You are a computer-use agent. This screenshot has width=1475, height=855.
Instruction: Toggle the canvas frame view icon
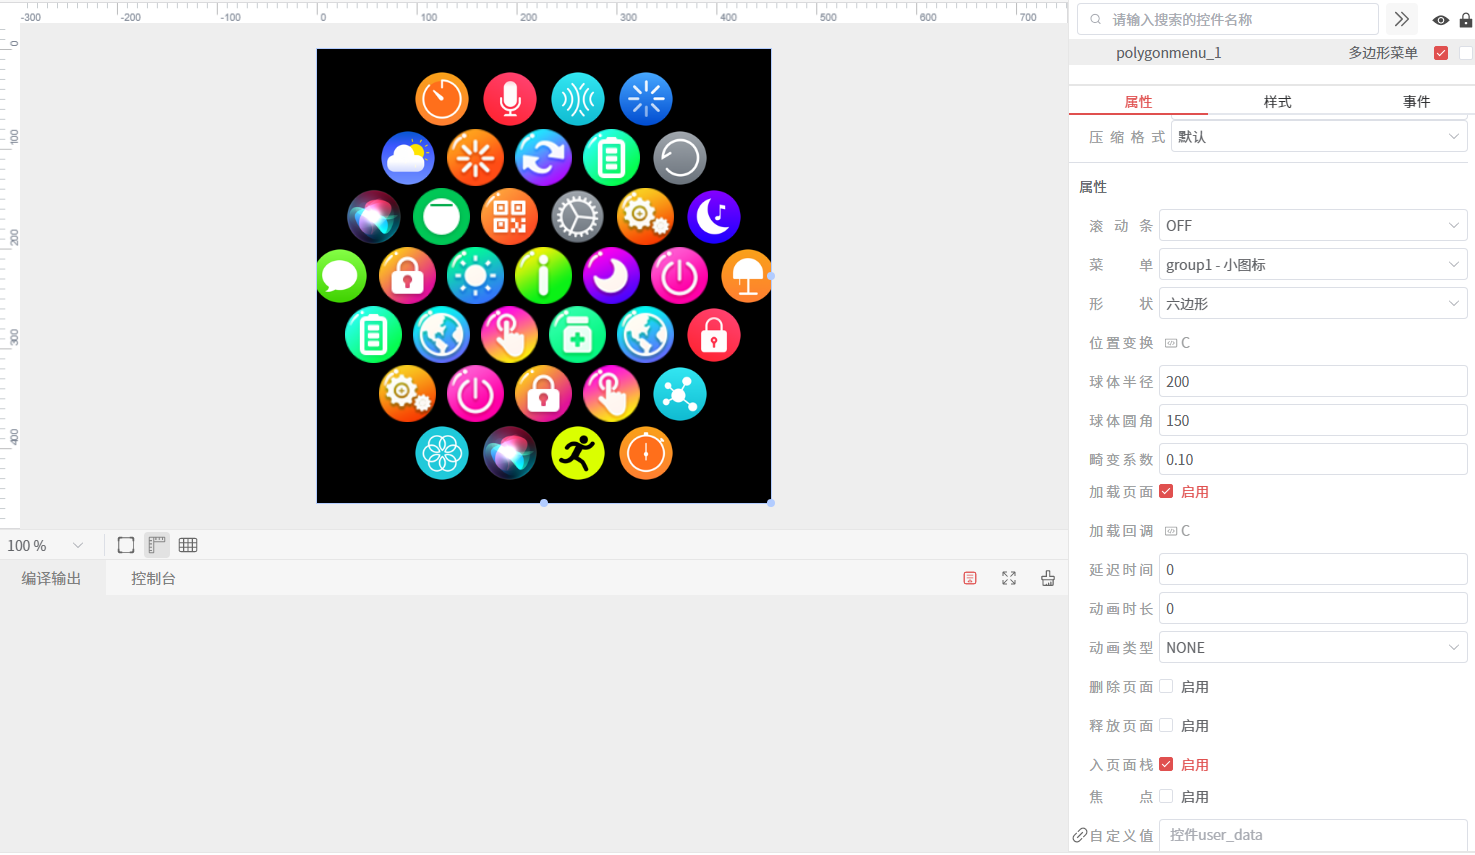tap(126, 545)
